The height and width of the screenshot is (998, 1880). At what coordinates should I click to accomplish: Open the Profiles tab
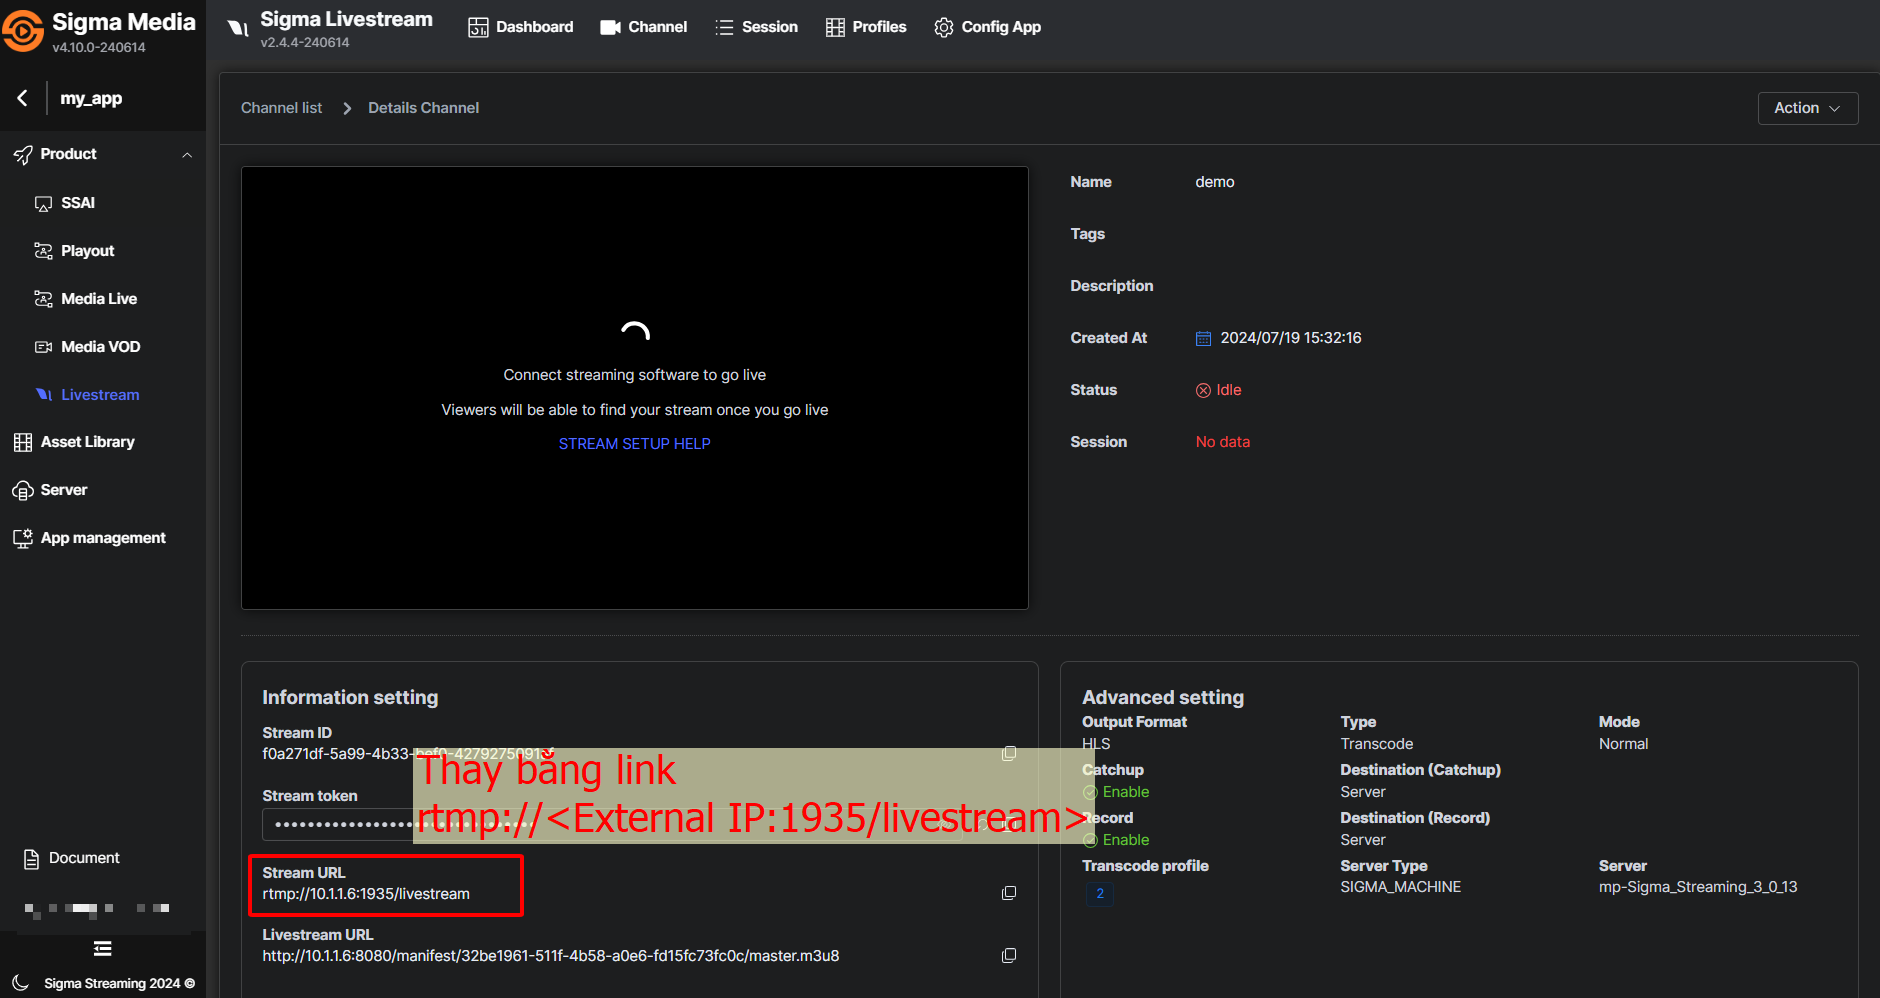coord(866,27)
